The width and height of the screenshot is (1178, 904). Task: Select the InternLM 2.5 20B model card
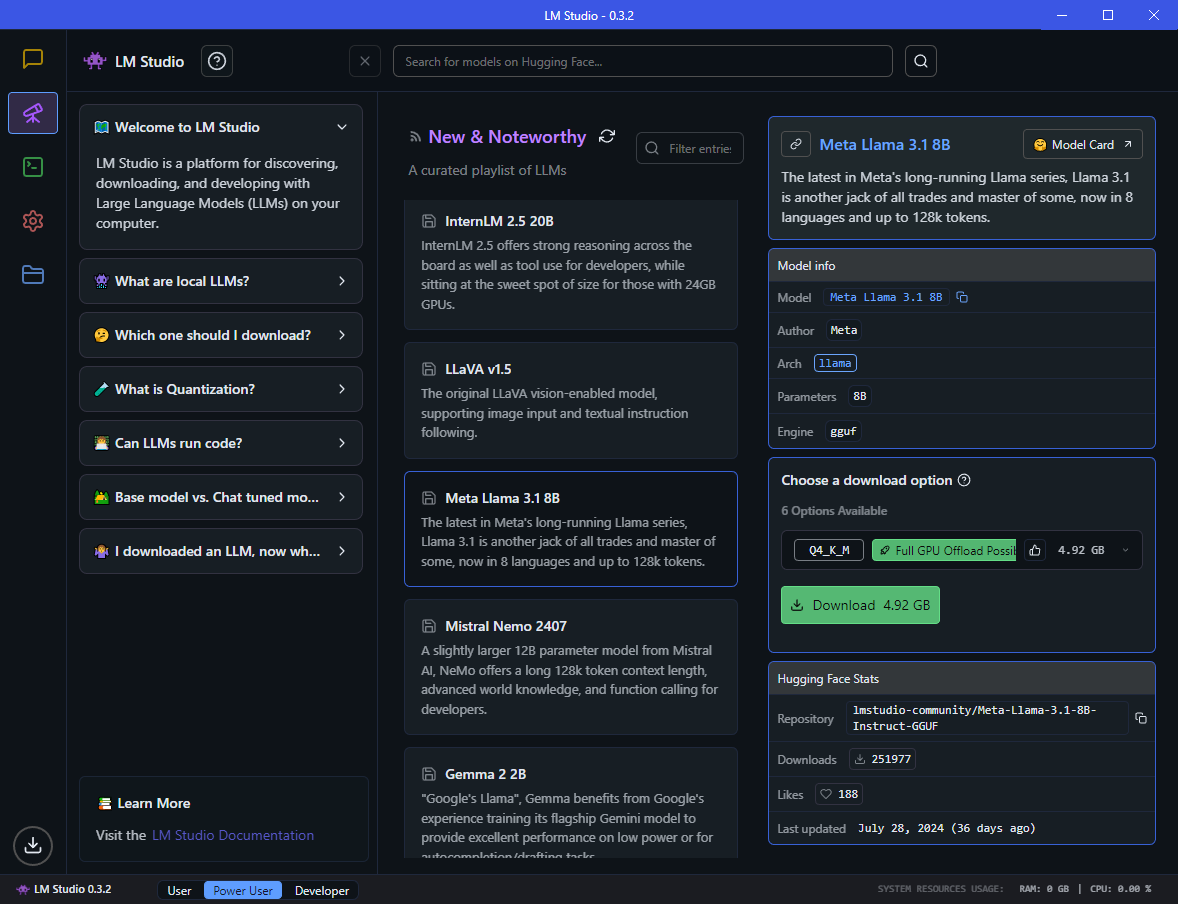pyautogui.click(x=571, y=265)
